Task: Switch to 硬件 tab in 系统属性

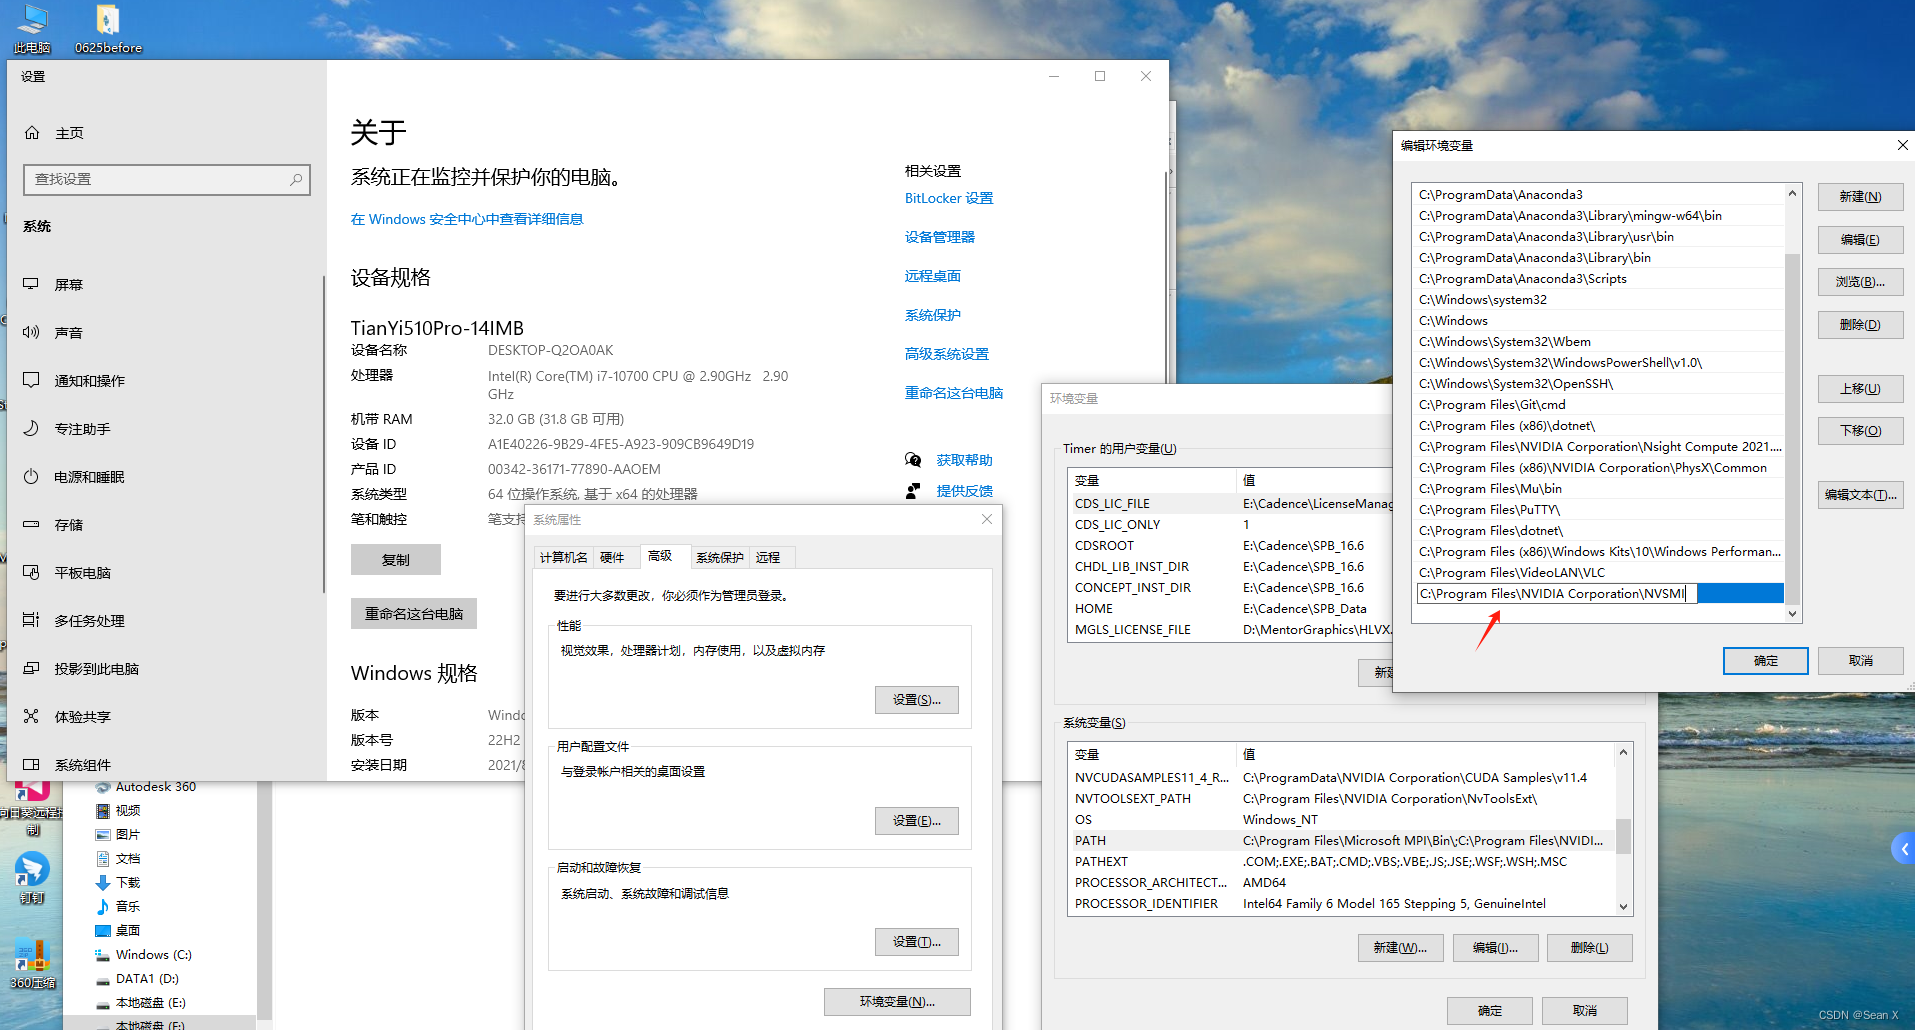Action: (612, 558)
